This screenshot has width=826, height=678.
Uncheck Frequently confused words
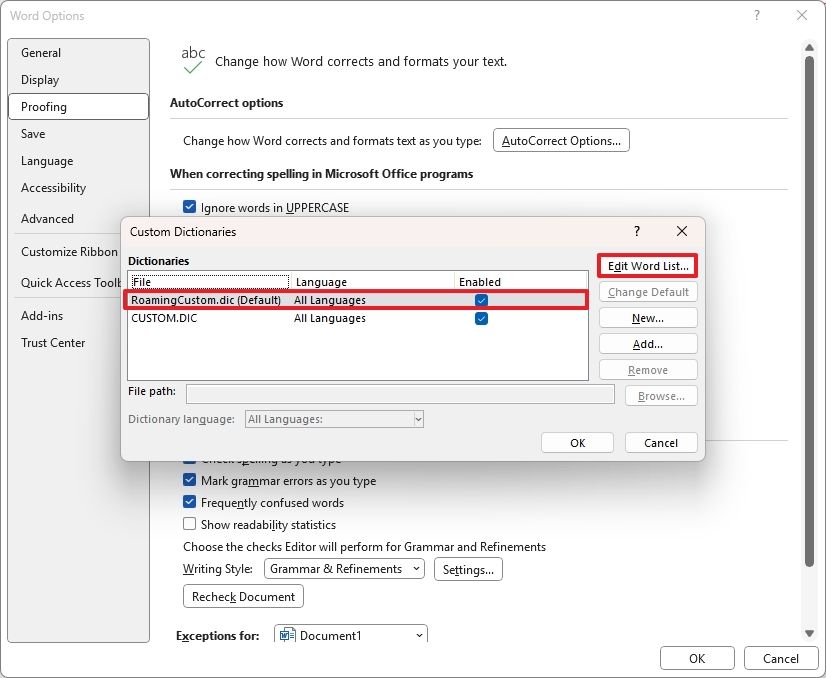pyautogui.click(x=189, y=502)
